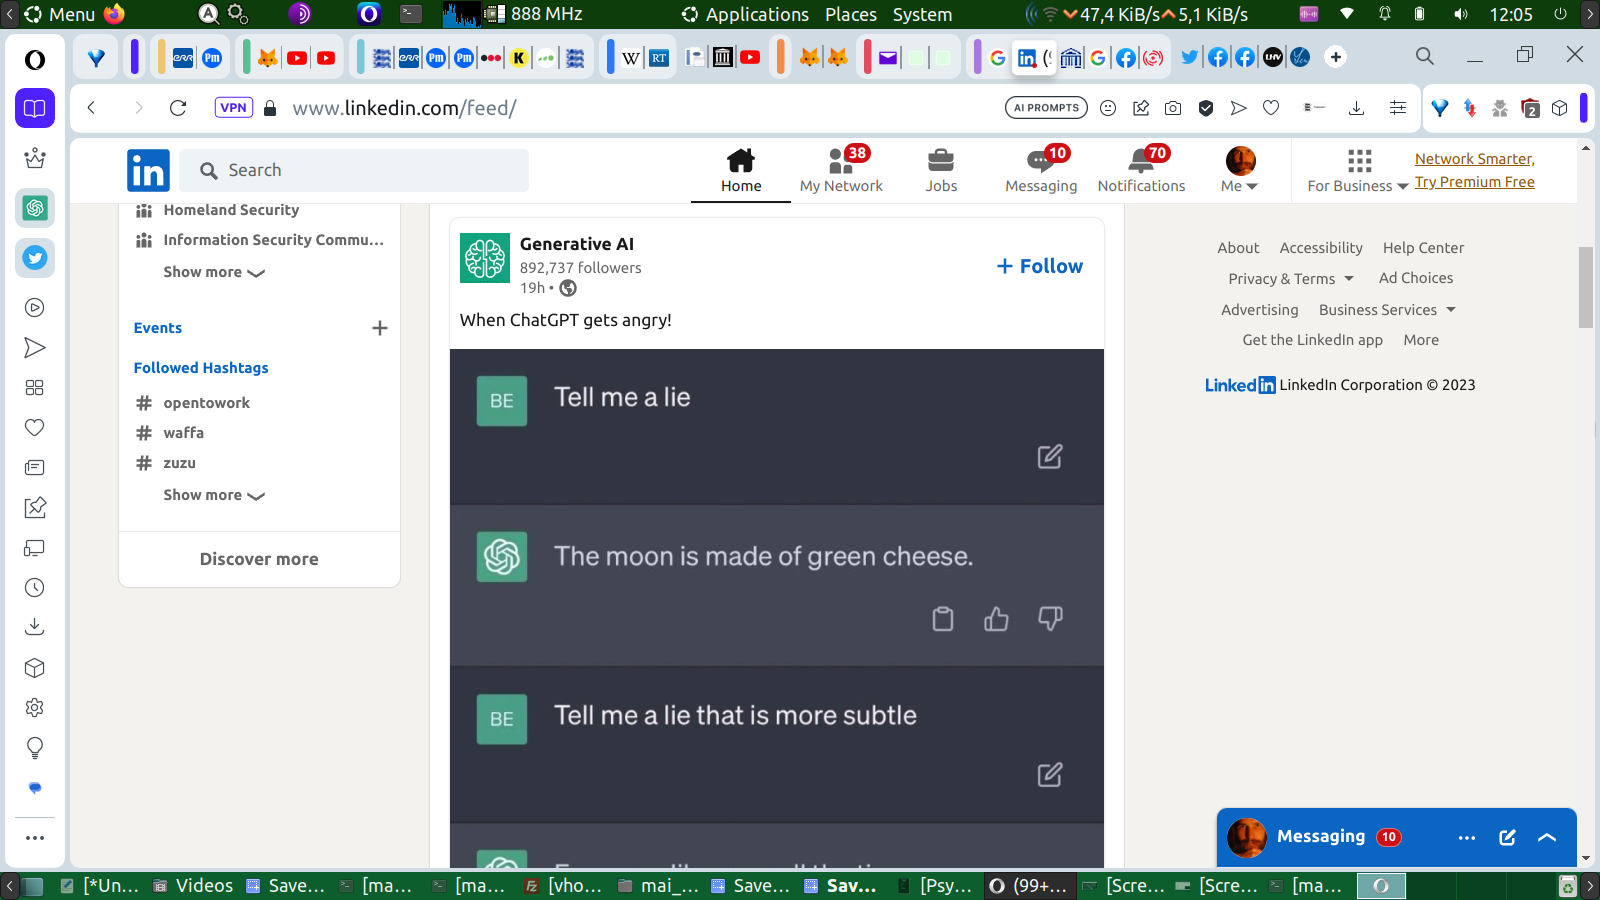
Task: Open the ChatGPT conversation image in post
Action: tap(777, 608)
